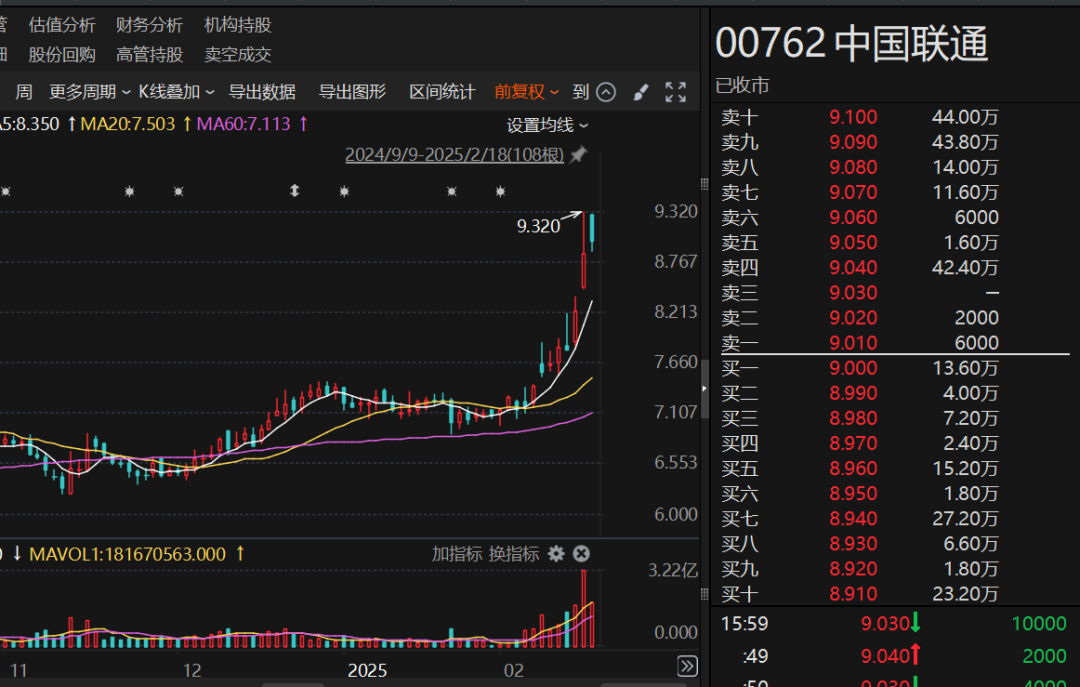Collapse right panel with side arrow handle
Screen dimensions: 1080x687
click(x=704, y=389)
